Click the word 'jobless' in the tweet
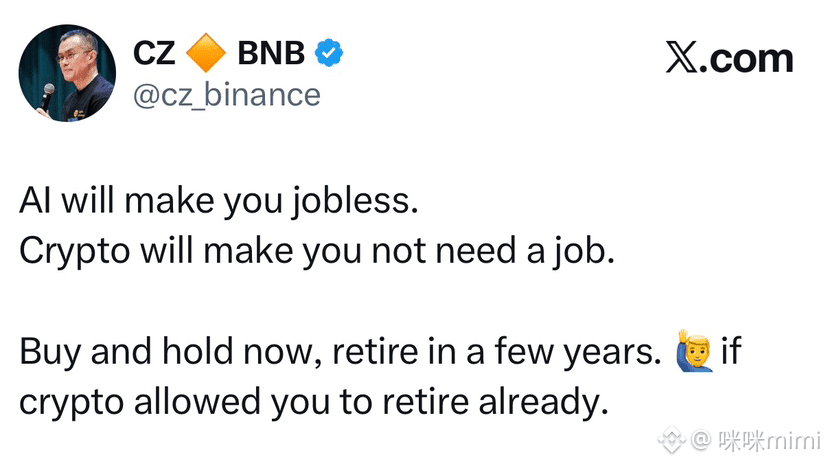Screen dimensions: 828x466 point(351,202)
